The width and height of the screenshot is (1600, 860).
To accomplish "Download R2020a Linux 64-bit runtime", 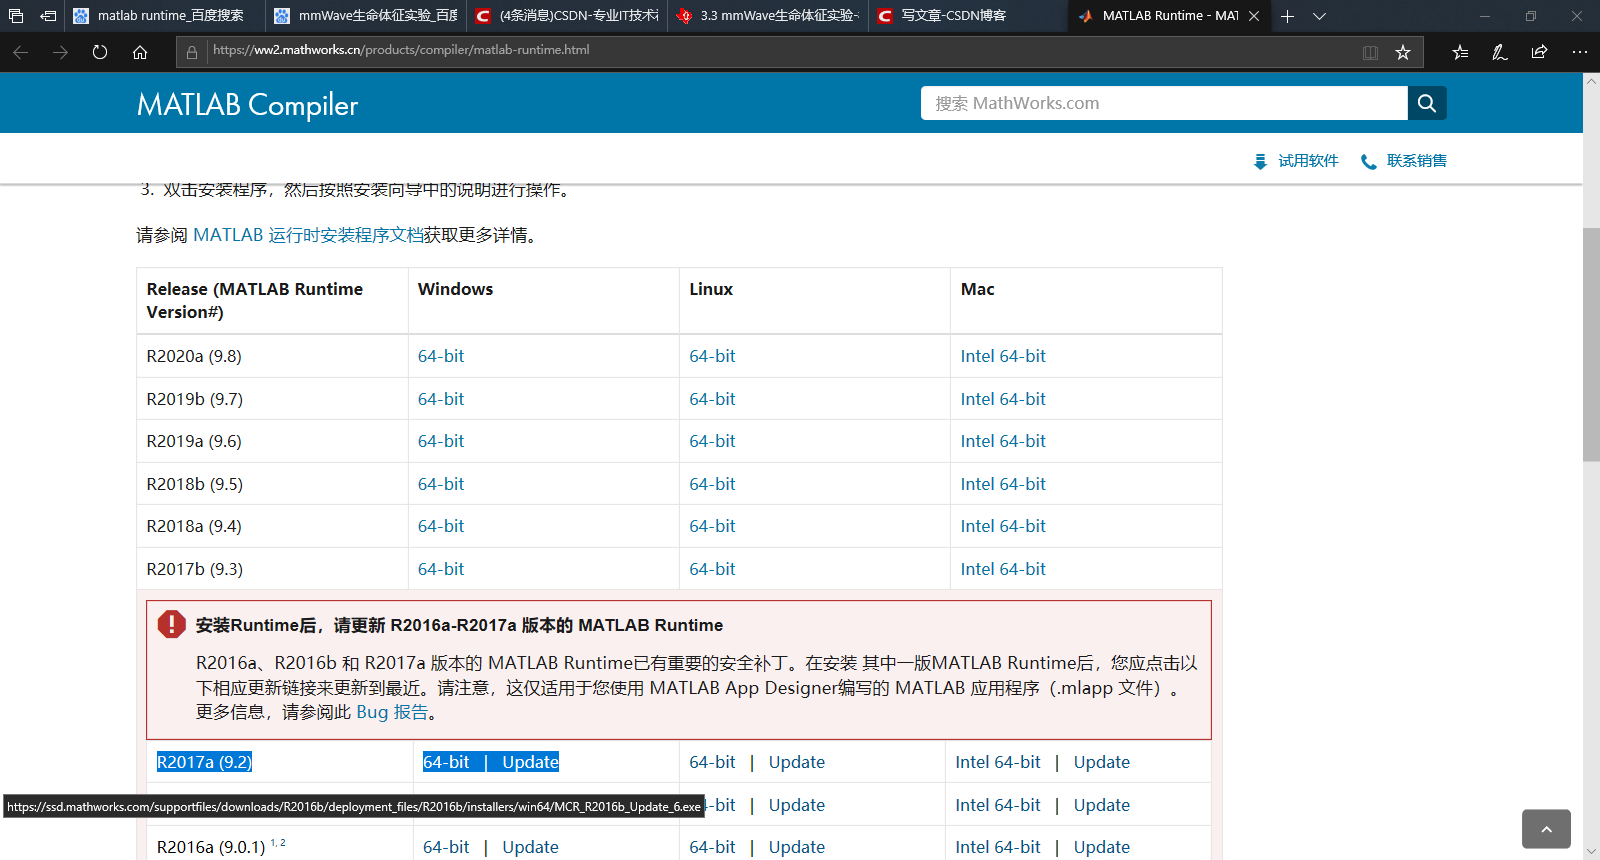I will click(712, 356).
